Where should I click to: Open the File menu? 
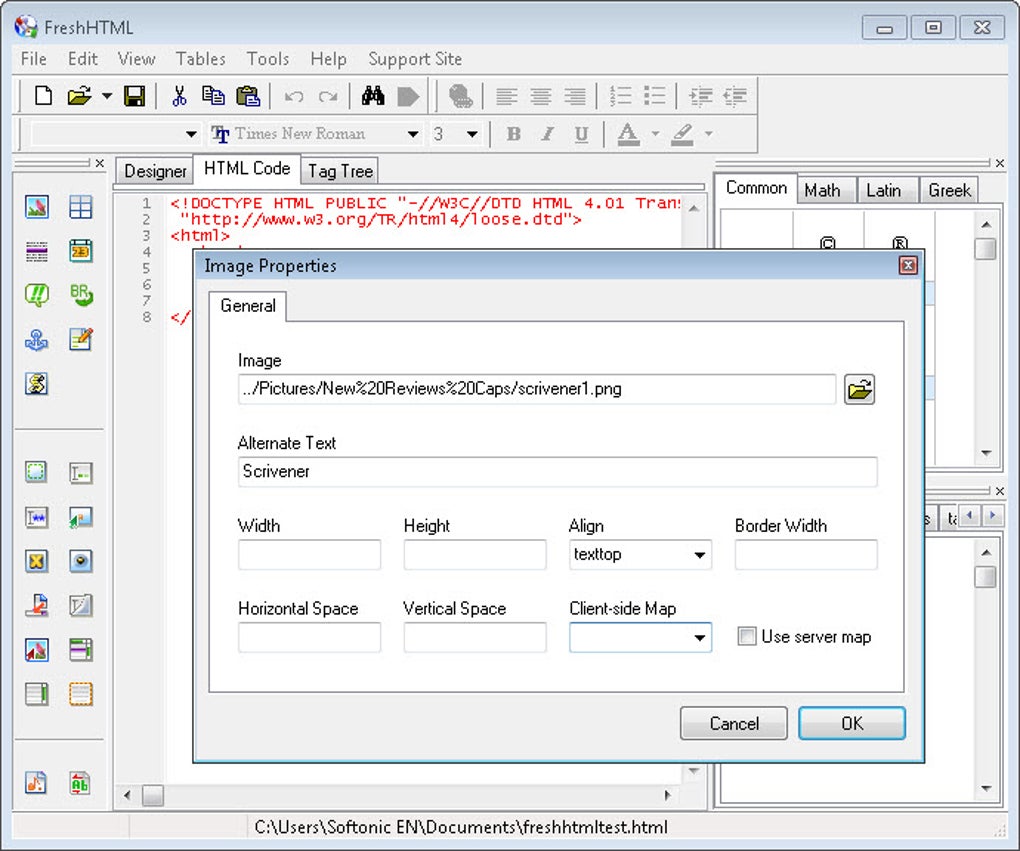tap(33, 59)
